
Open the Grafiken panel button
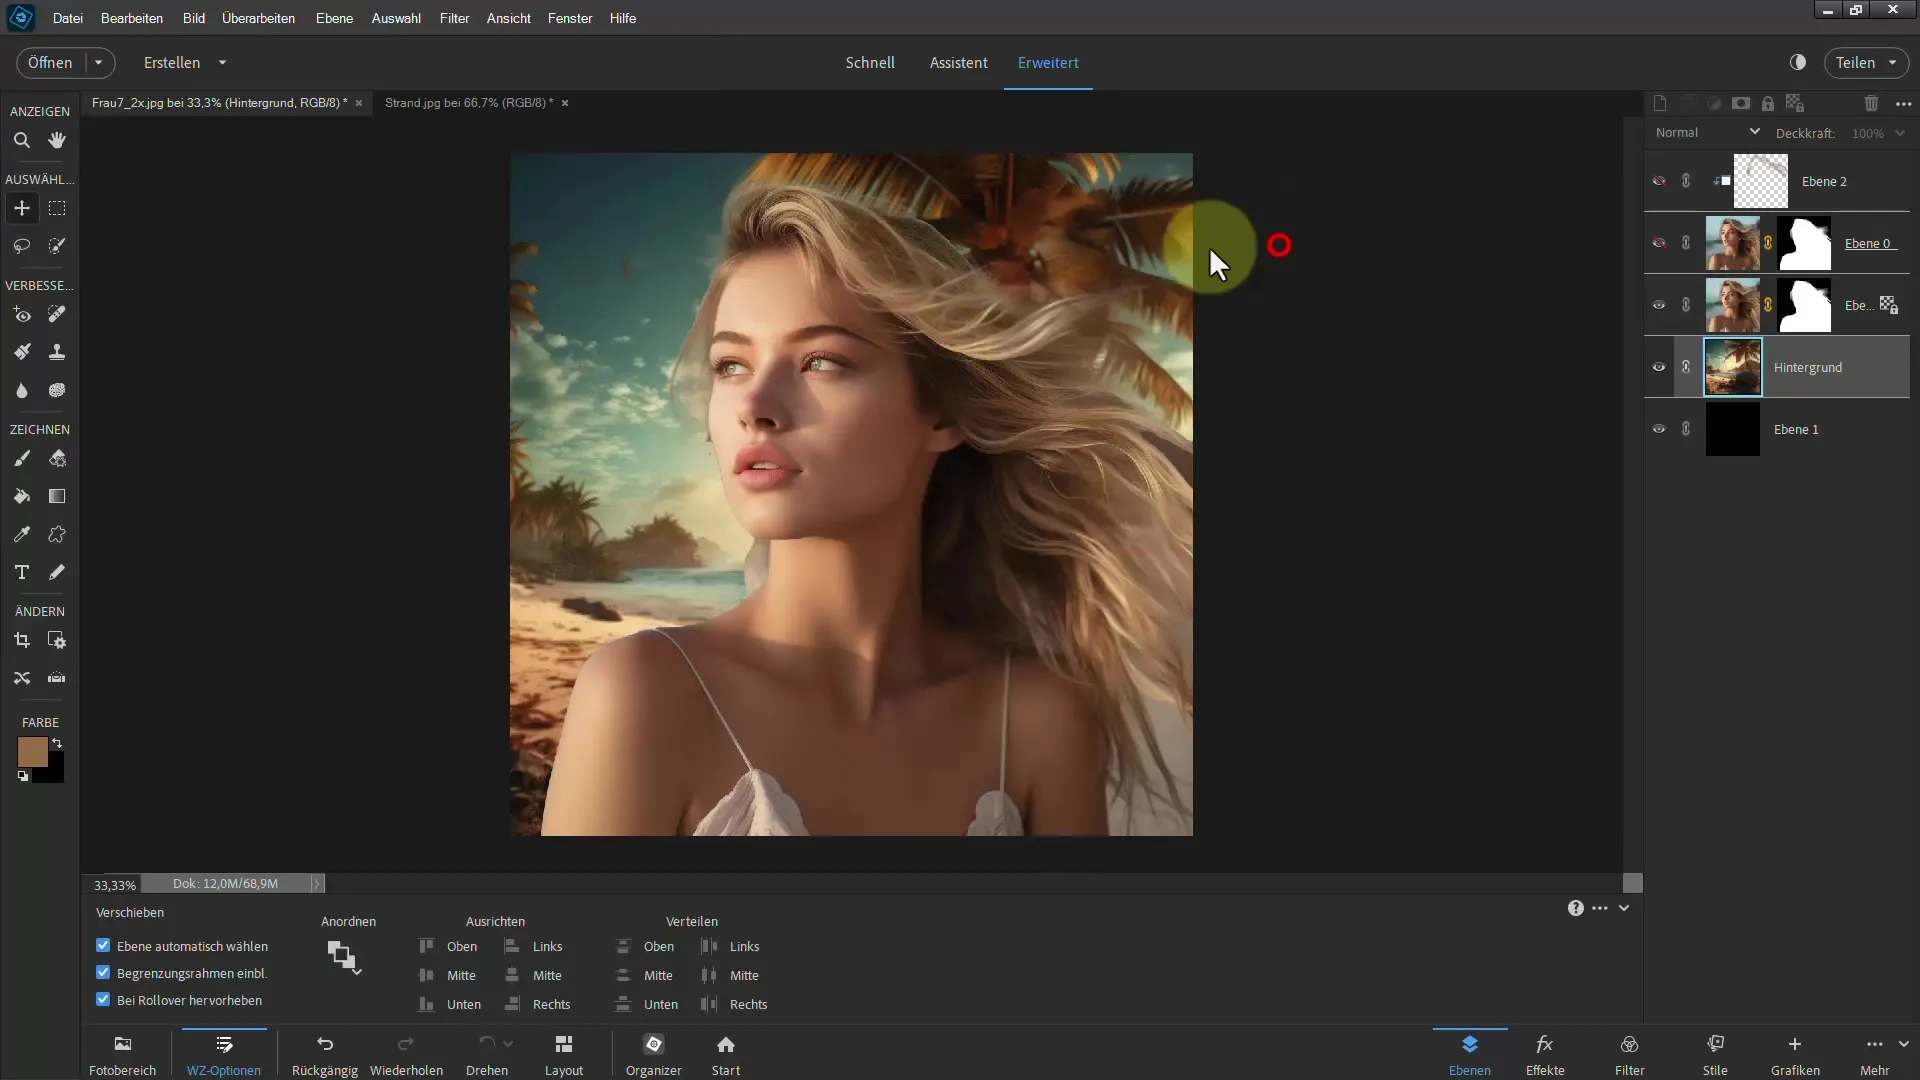tap(1795, 1055)
